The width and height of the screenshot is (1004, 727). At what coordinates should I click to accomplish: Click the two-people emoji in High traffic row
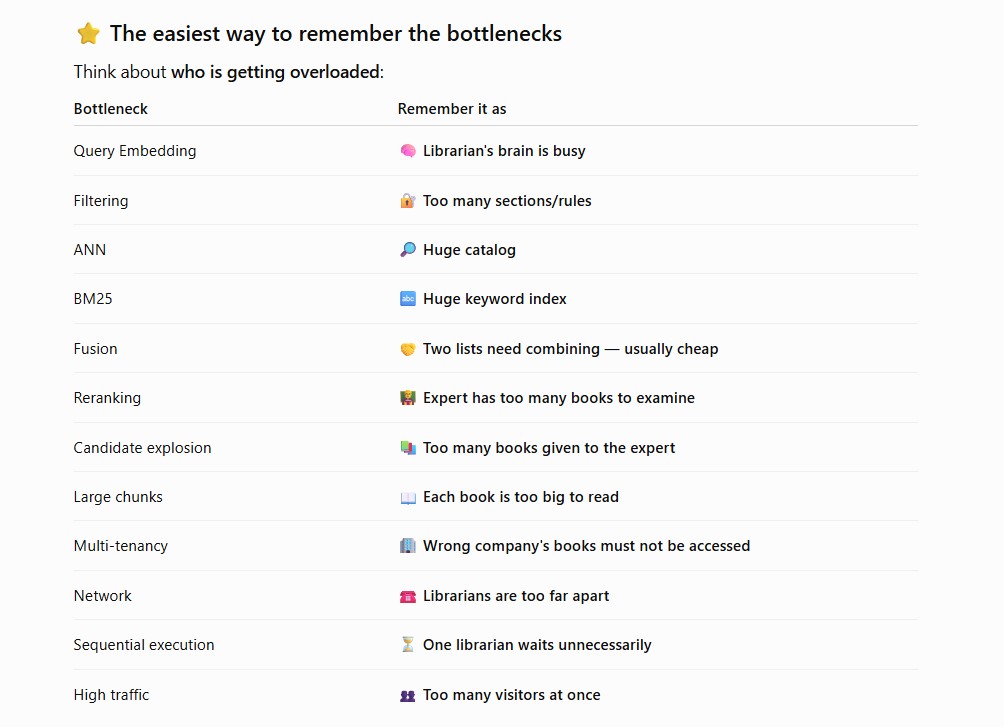(408, 695)
